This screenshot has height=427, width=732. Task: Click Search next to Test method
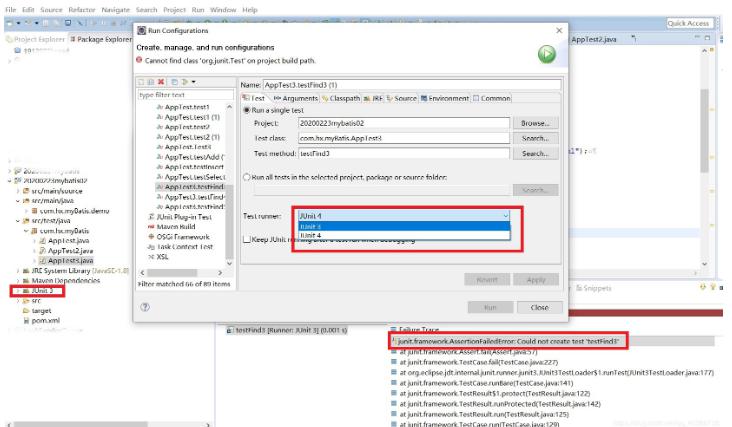(535, 154)
